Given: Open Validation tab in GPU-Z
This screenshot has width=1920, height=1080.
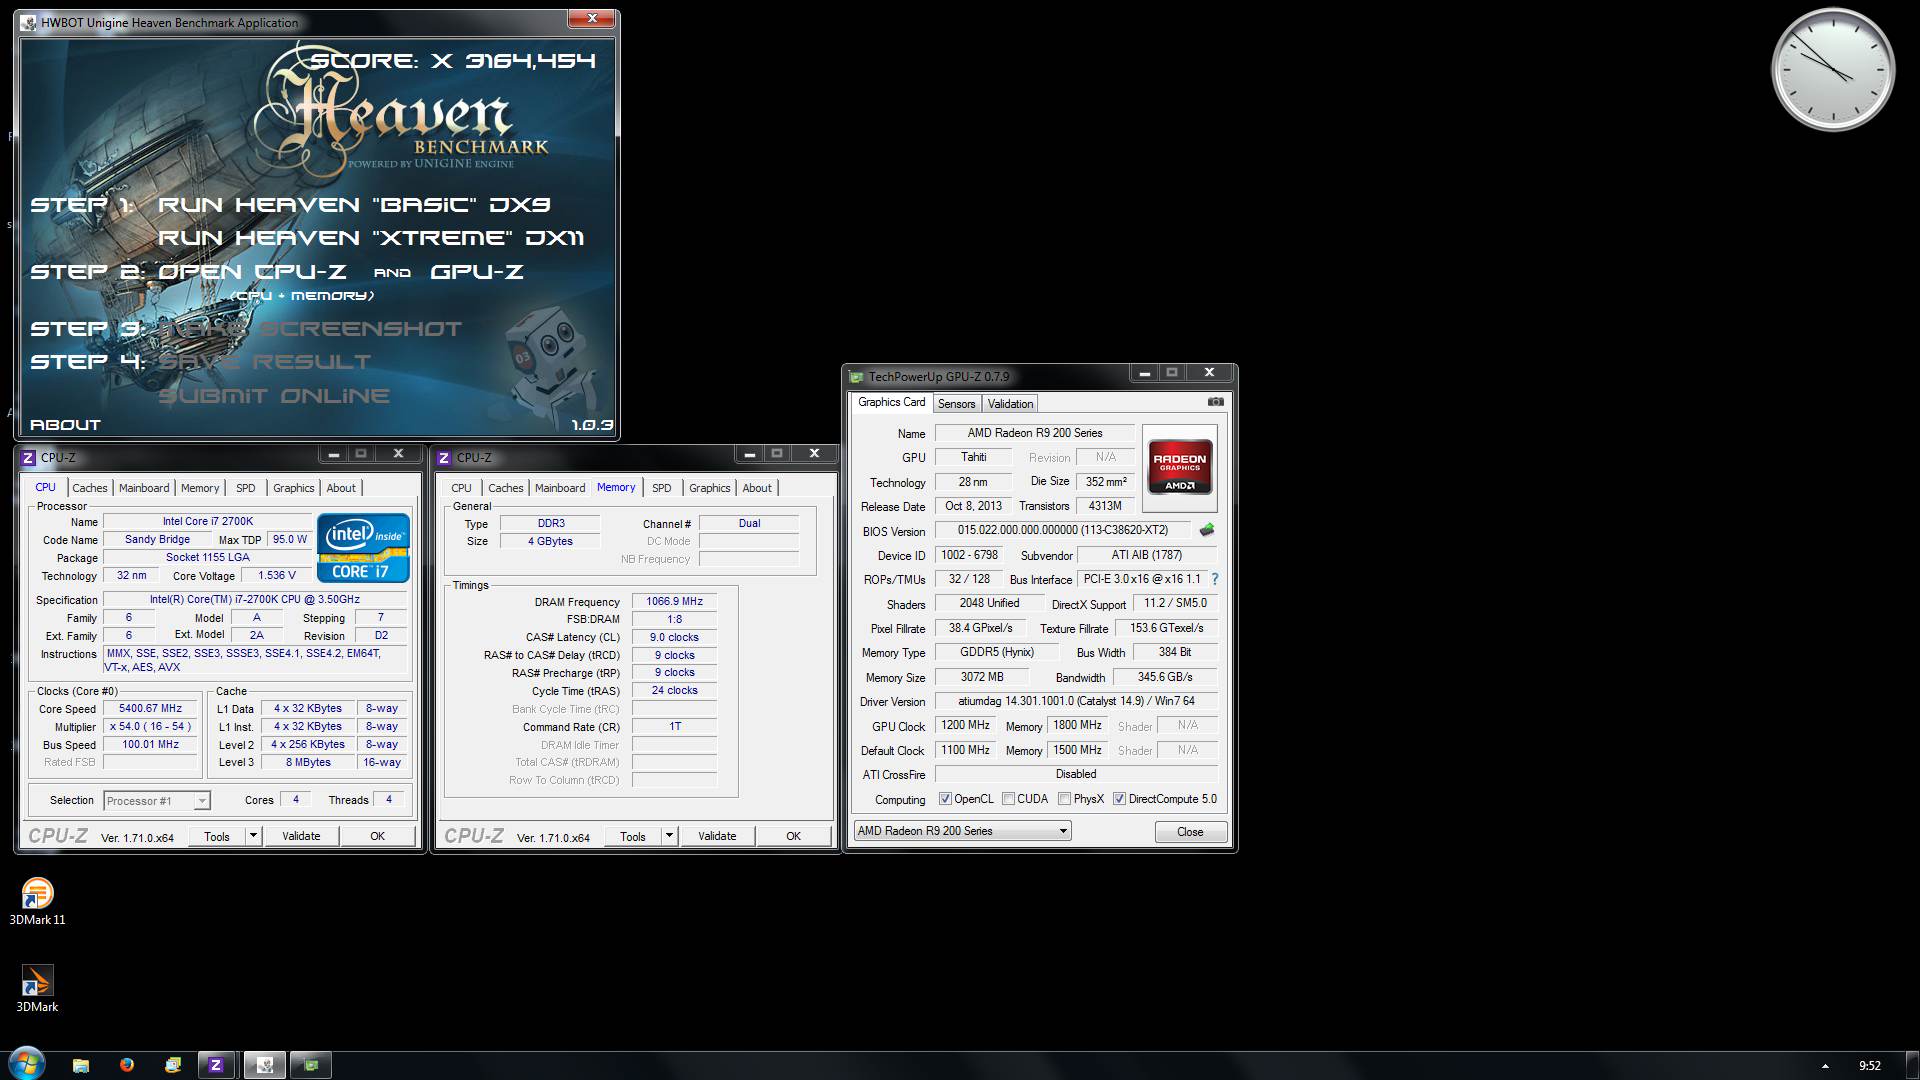Looking at the screenshot, I should point(1010,404).
